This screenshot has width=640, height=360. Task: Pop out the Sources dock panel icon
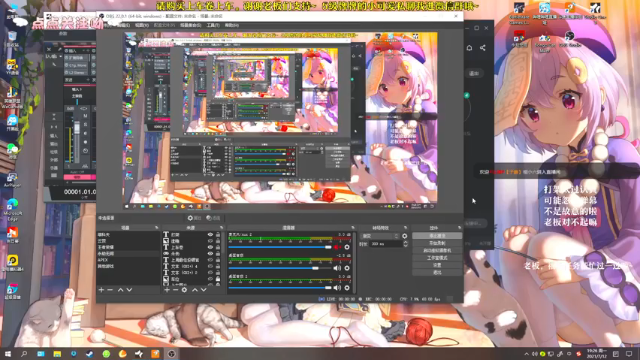[x=221, y=228]
